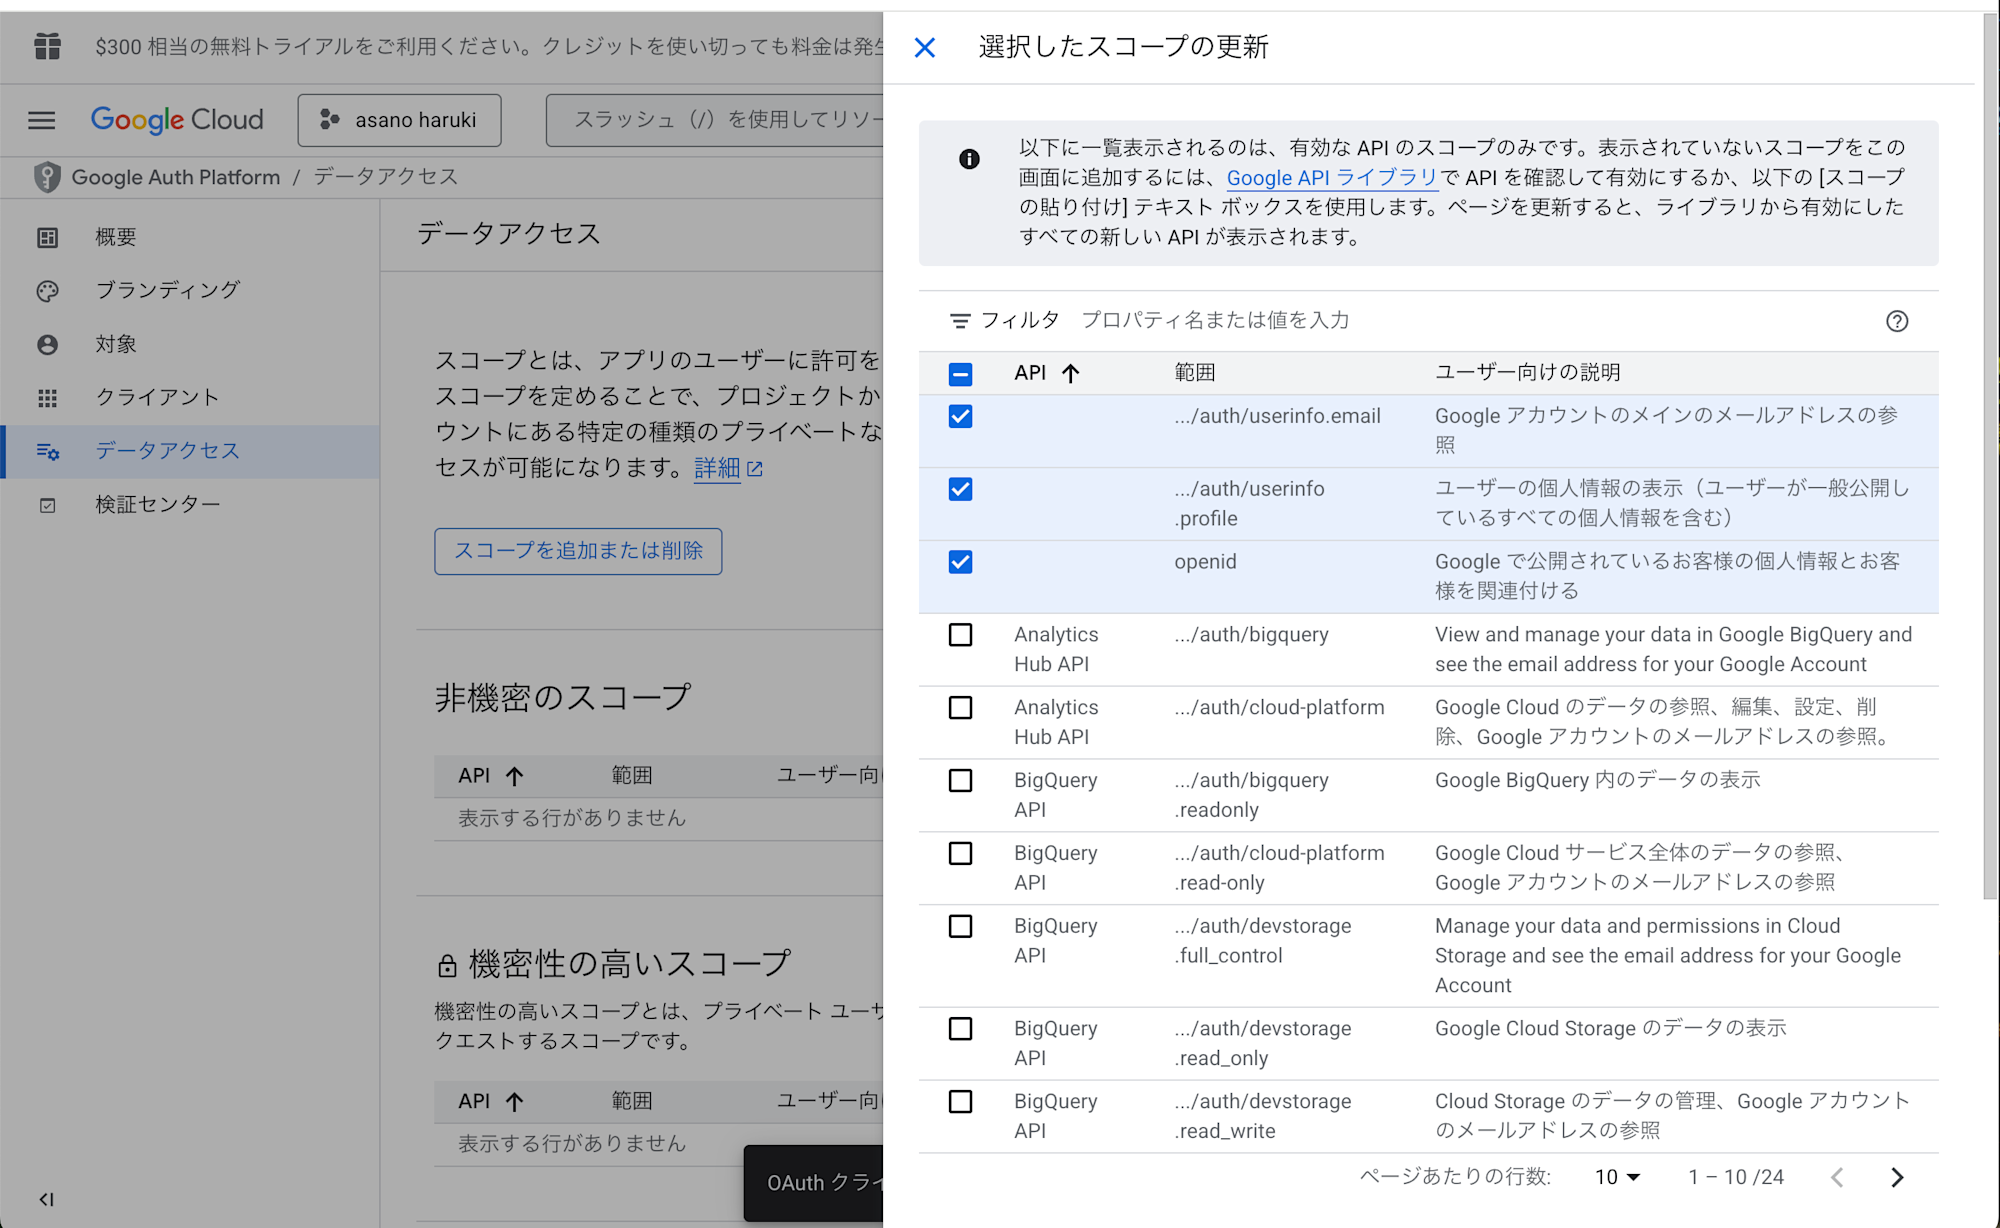
Task: Open 概要 in the sidebar
Action: pyautogui.click(x=190, y=237)
